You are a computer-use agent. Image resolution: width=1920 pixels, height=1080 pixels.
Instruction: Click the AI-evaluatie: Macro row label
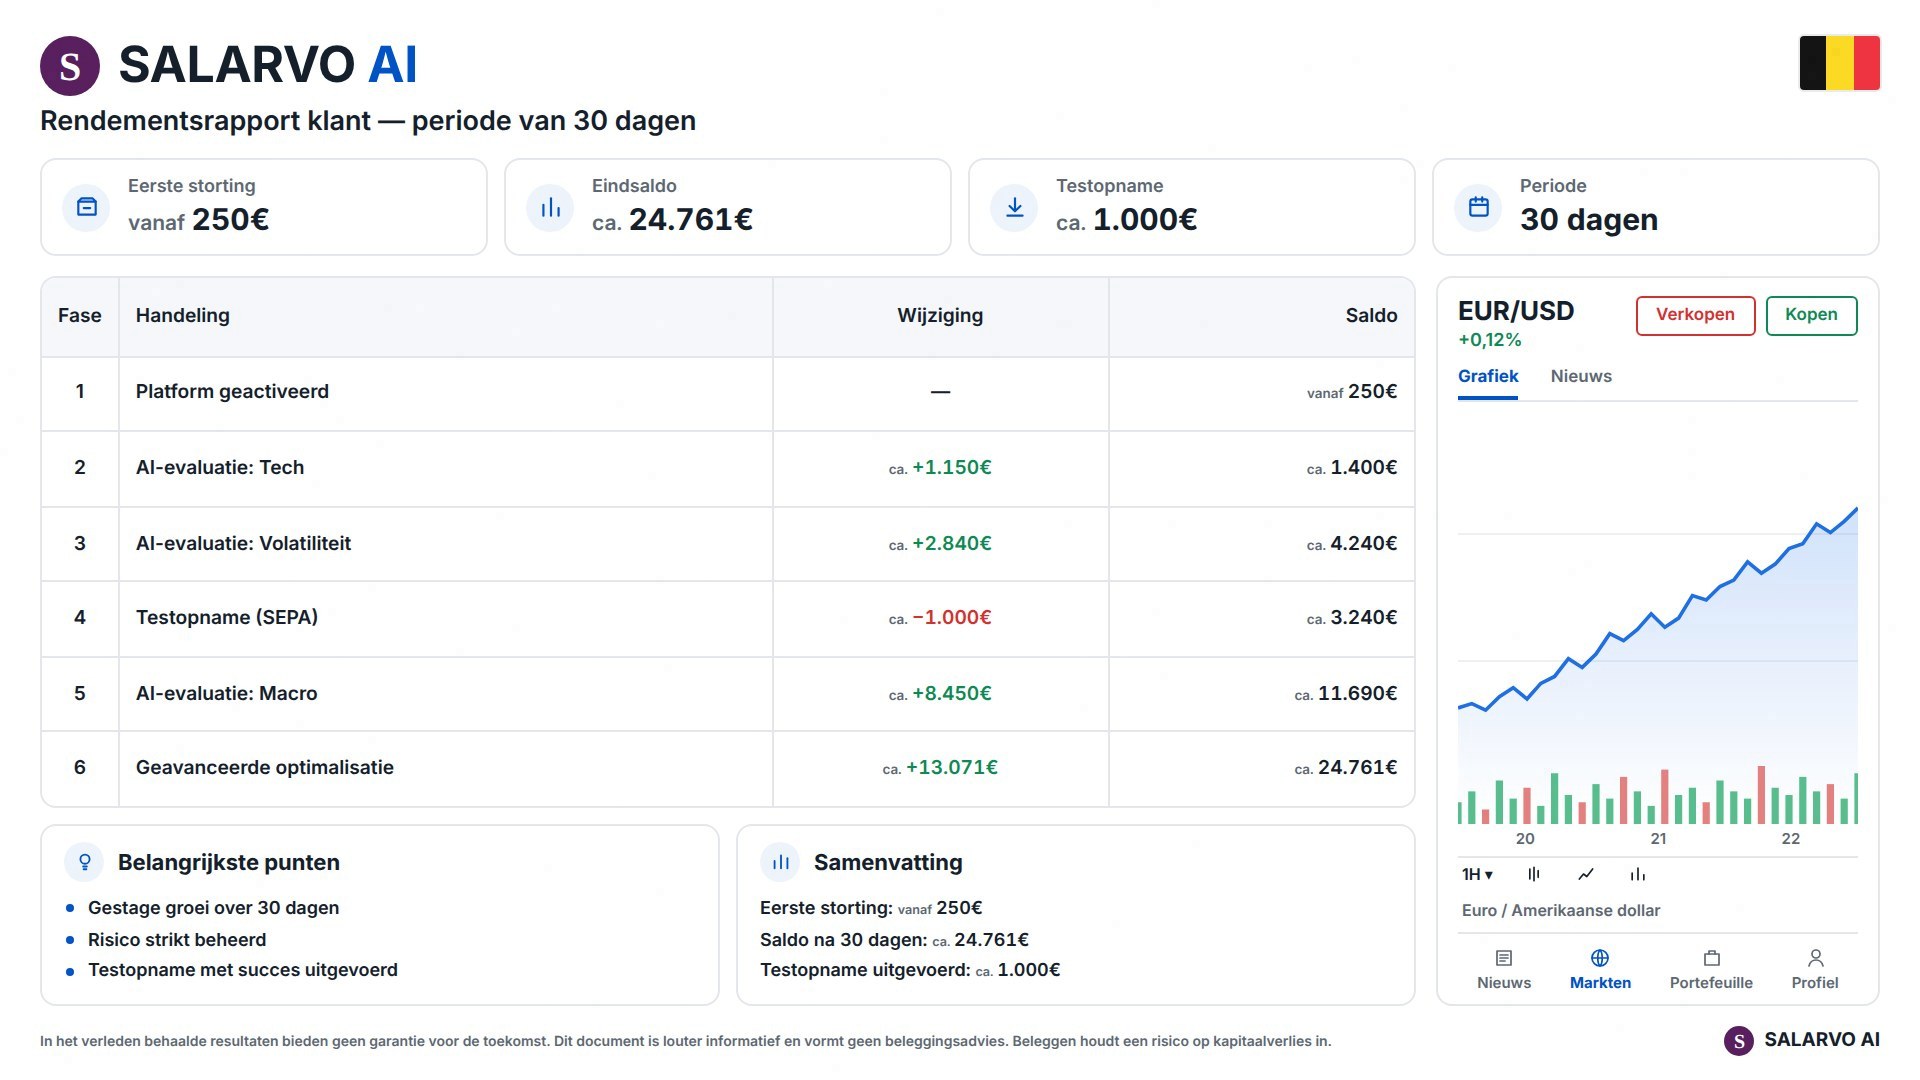tap(227, 694)
